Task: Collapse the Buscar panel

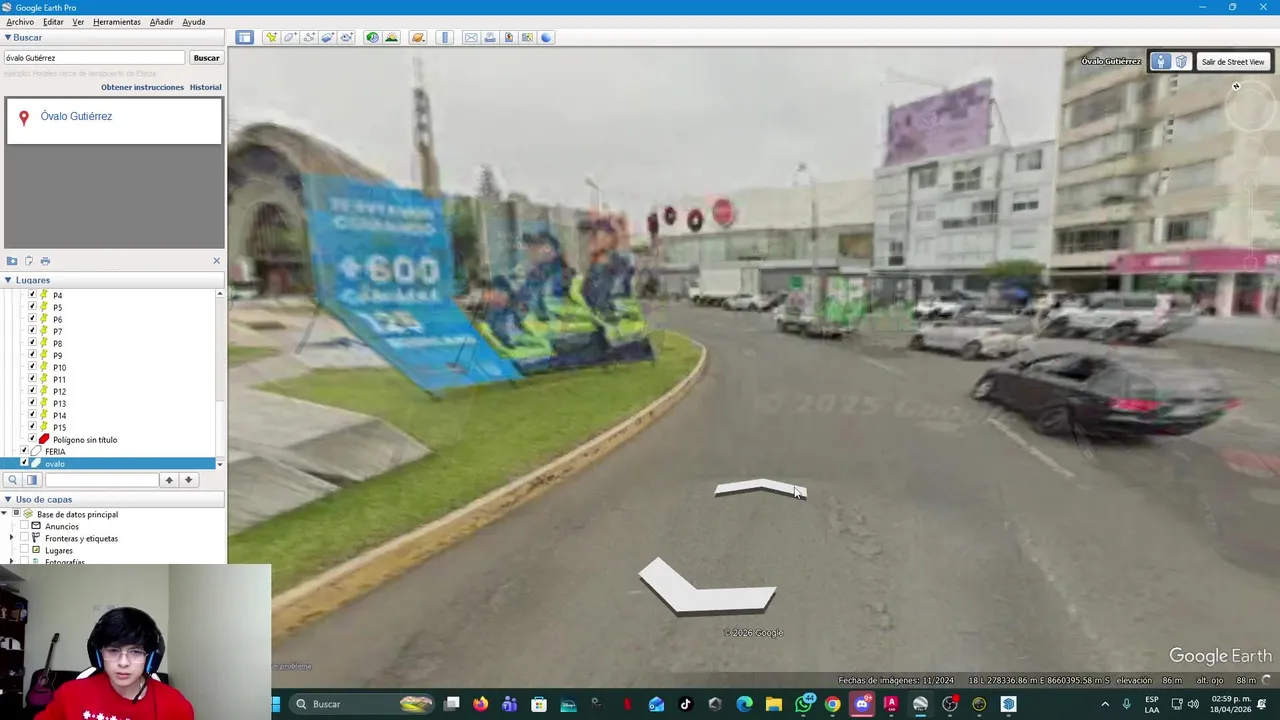Action: pos(8,38)
